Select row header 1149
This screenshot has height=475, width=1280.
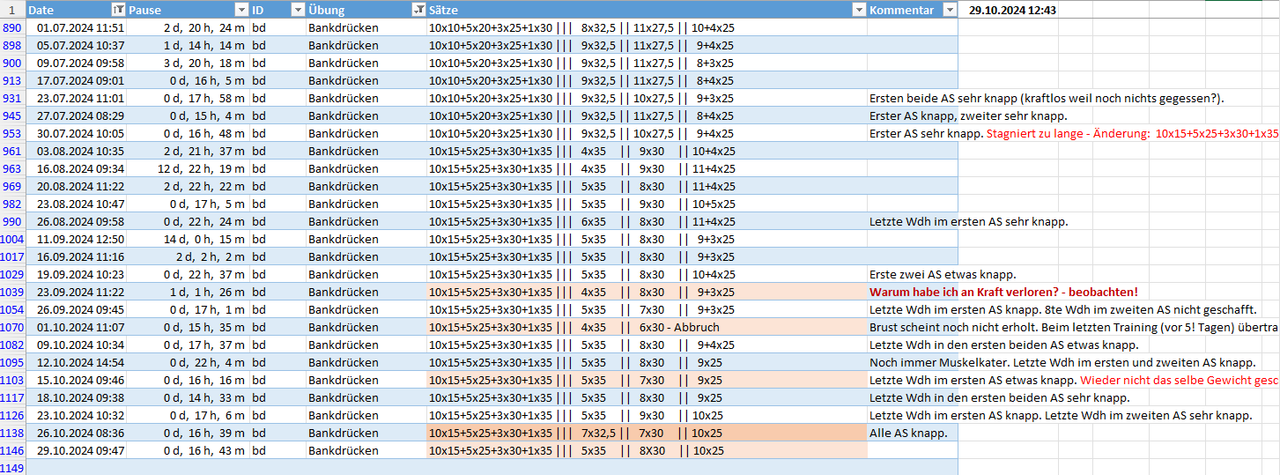(13, 466)
